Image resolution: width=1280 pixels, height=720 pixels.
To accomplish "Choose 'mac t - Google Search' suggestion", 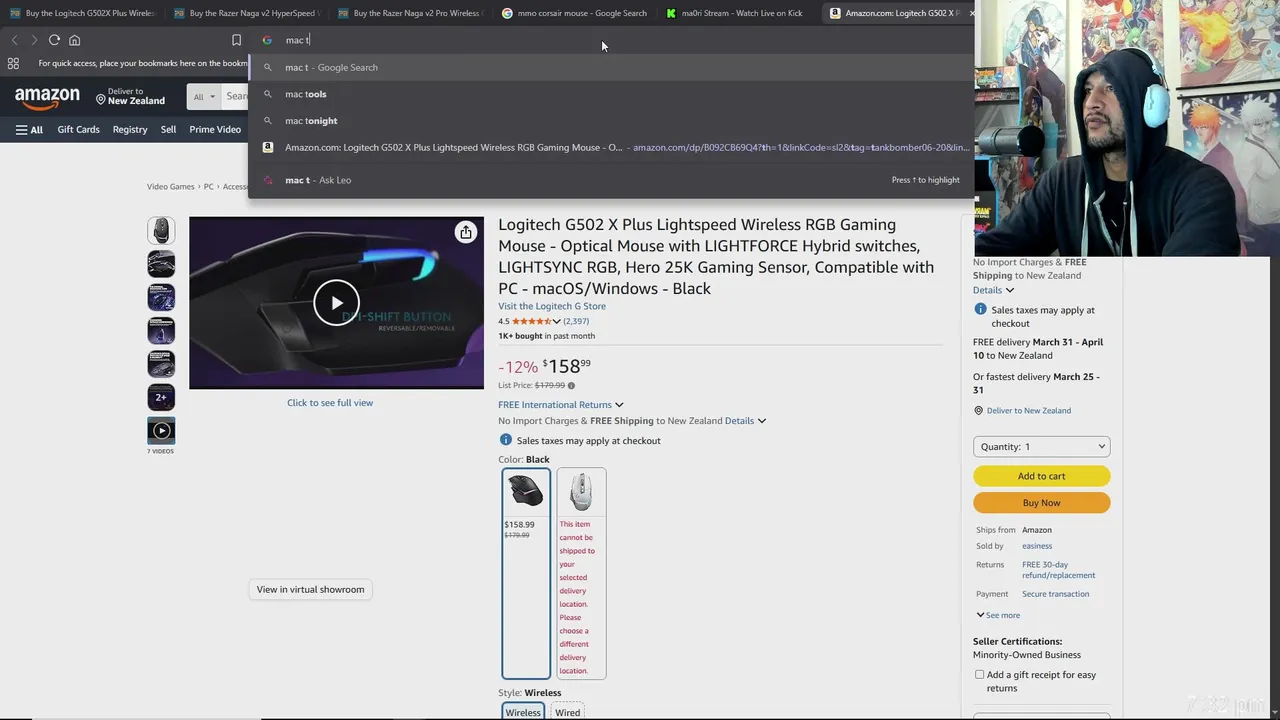I will 611,67.
